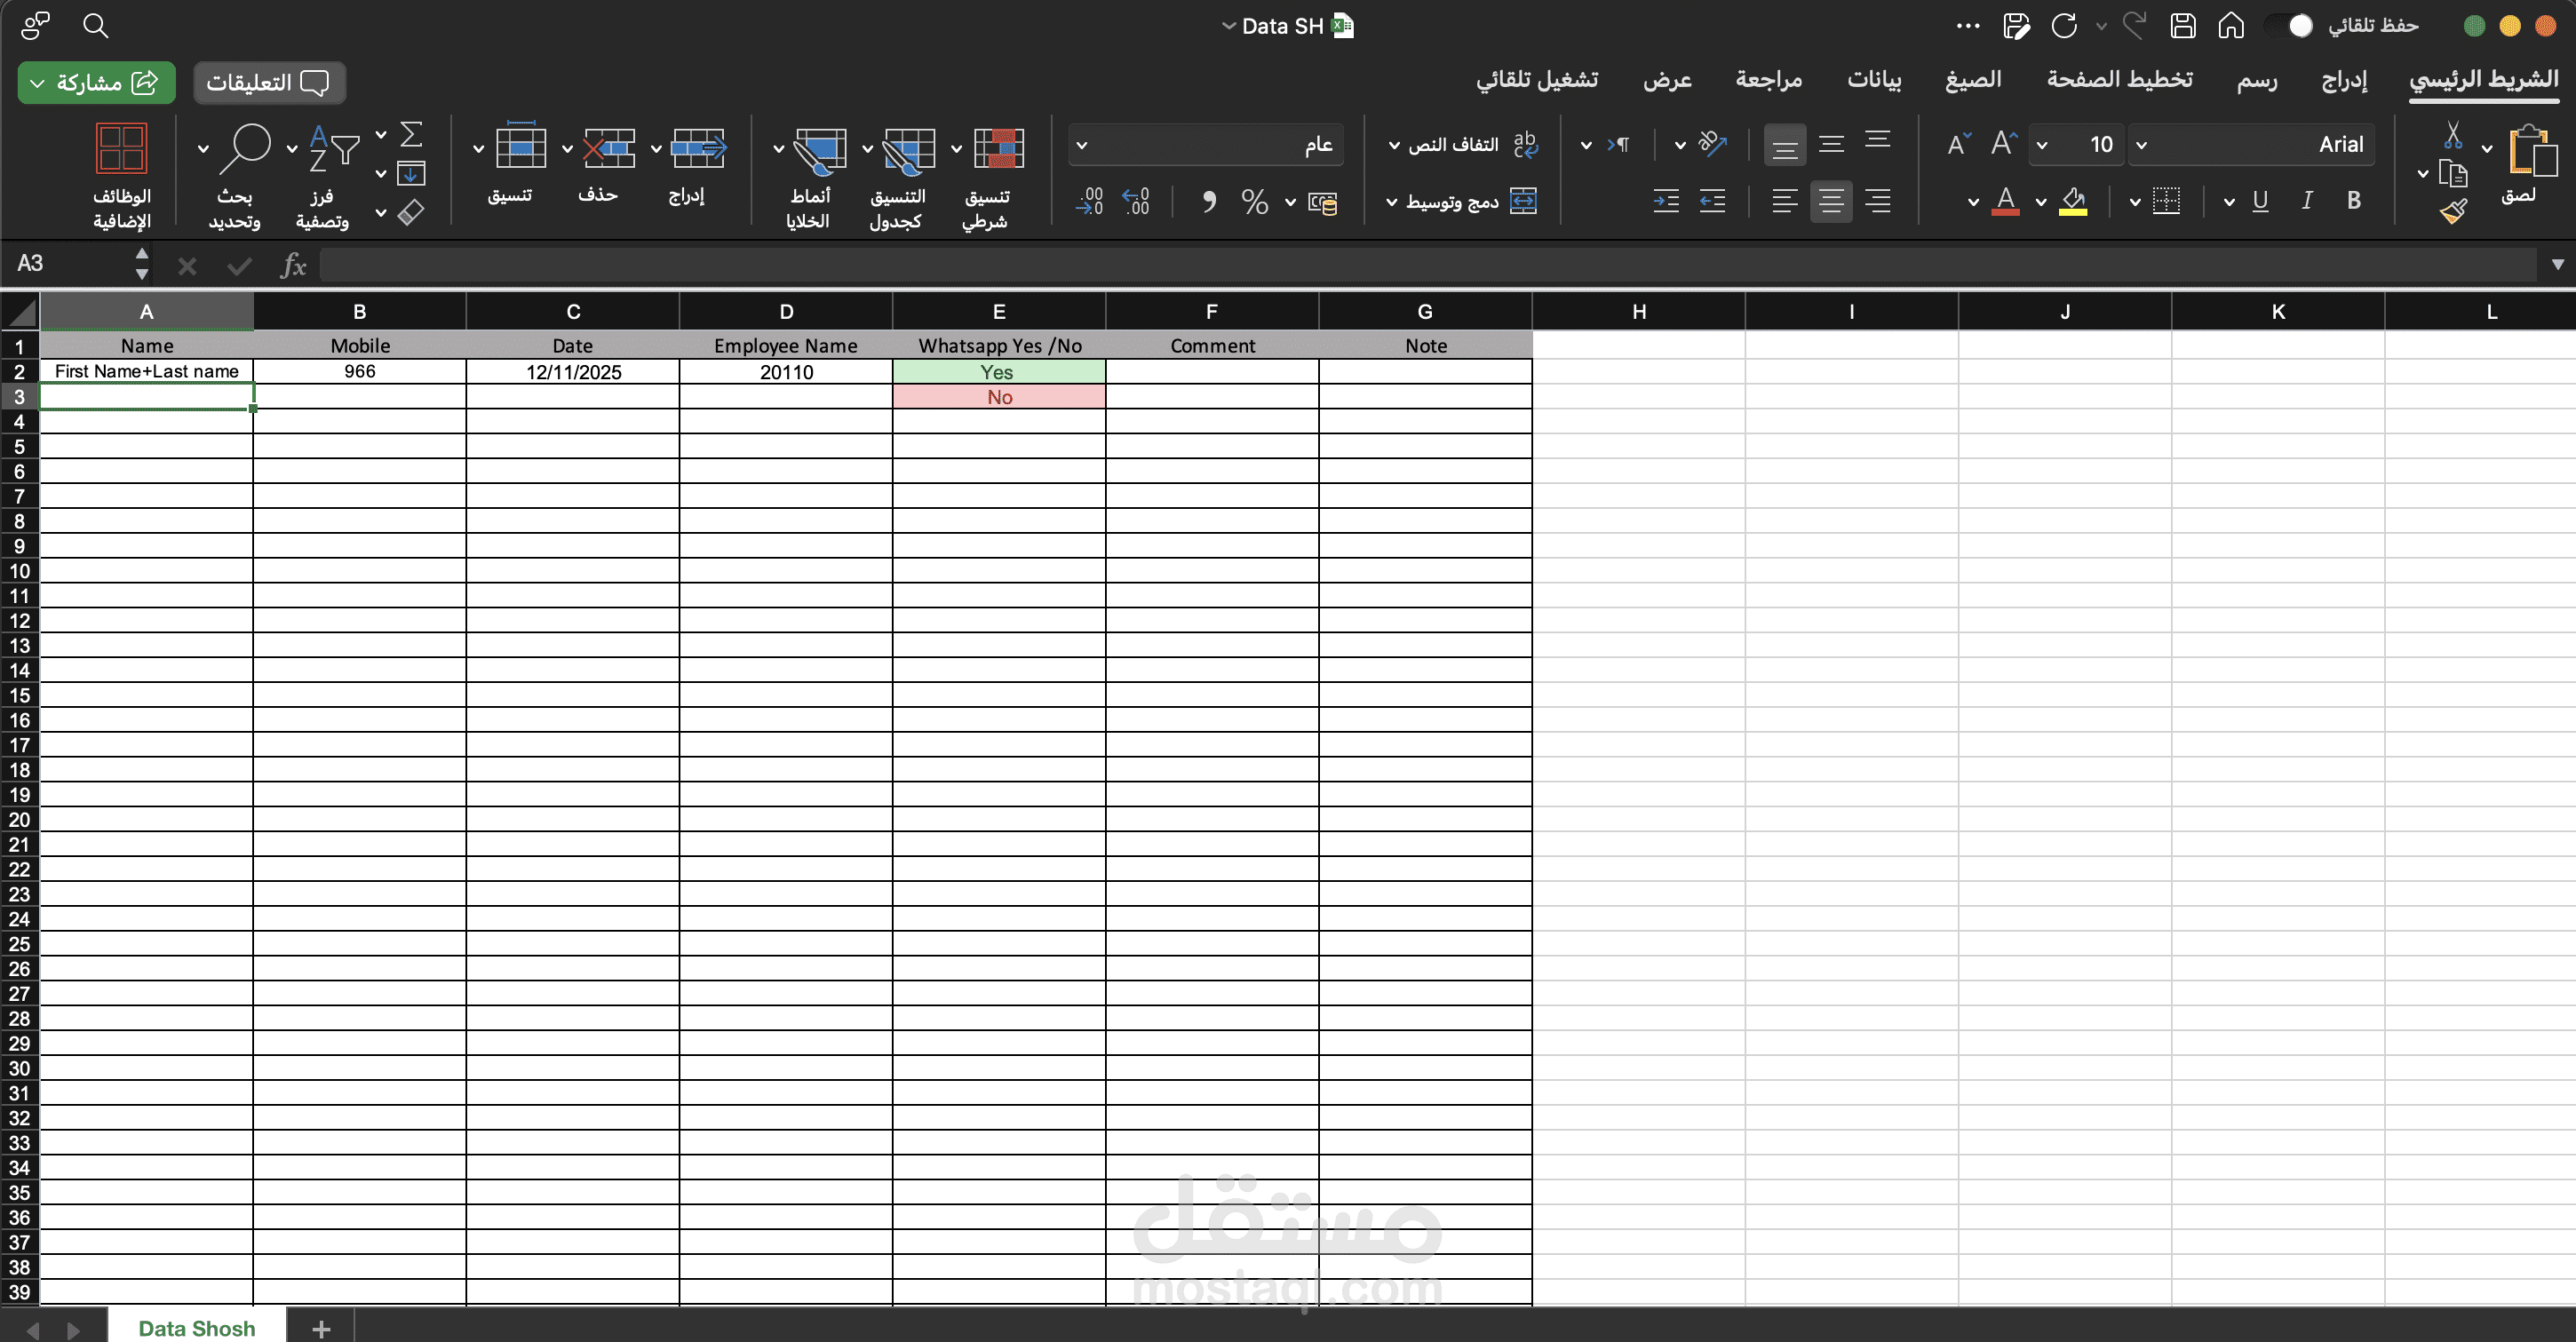The width and height of the screenshot is (2576, 1342).
Task: Click the Cut scissors icon
Action: point(2453,135)
